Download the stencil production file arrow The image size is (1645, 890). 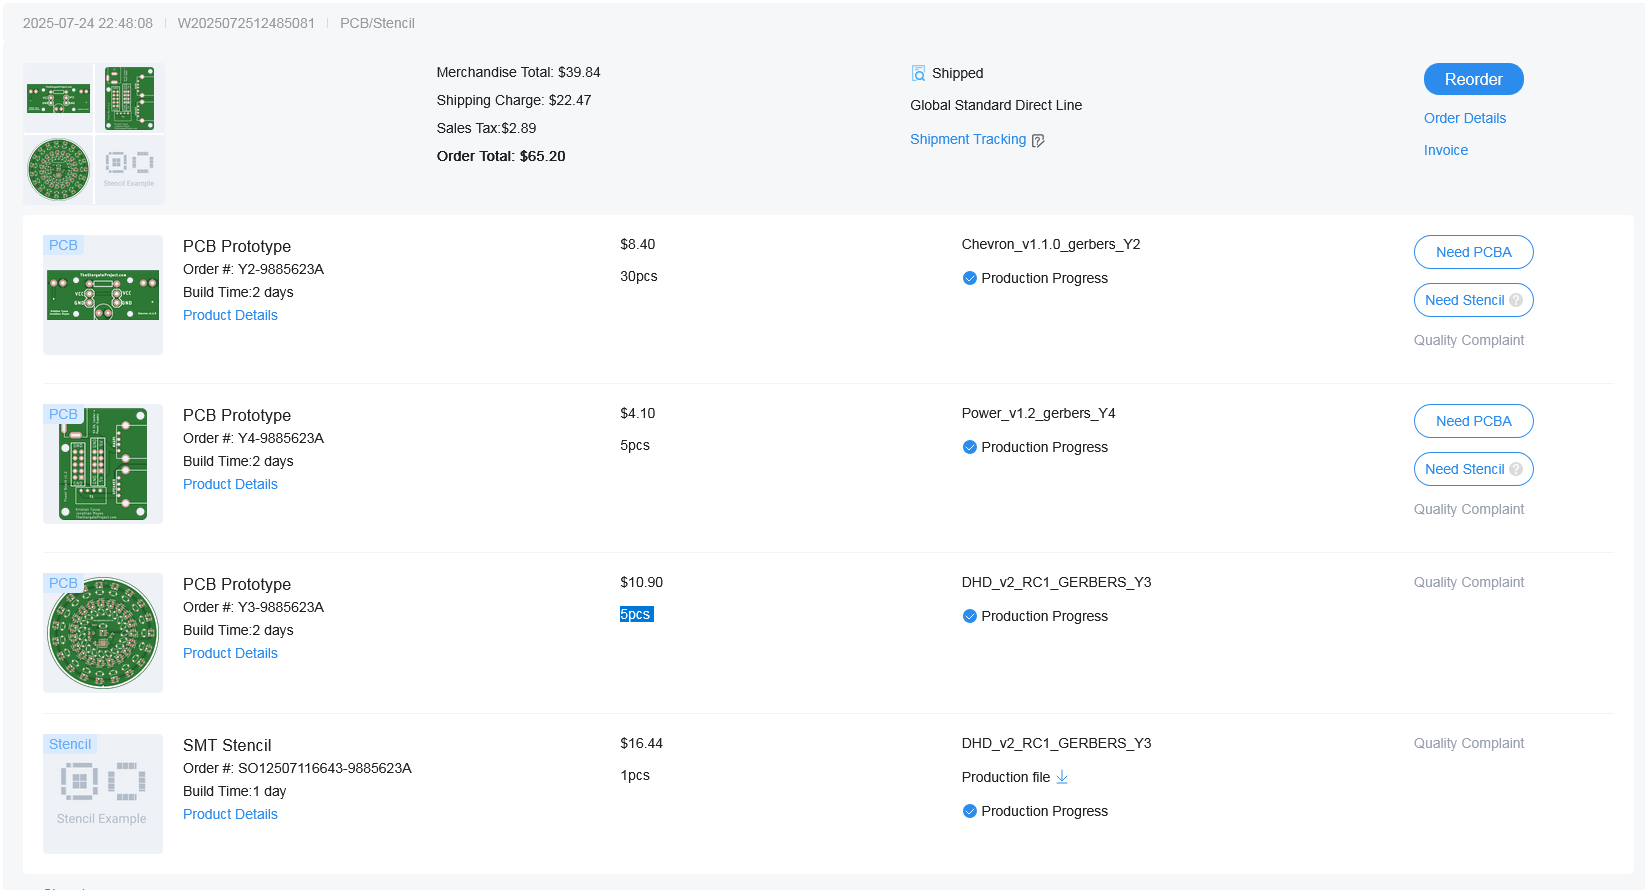tap(1062, 777)
